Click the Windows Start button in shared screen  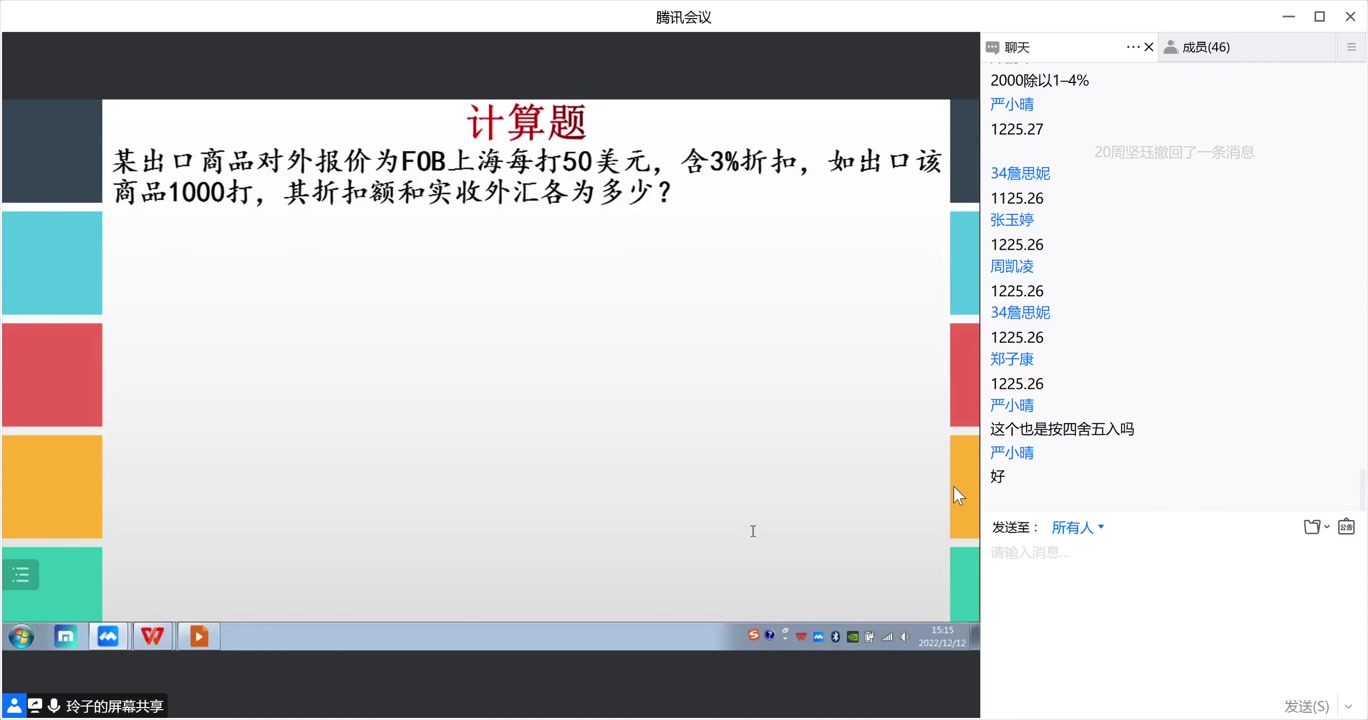click(21, 636)
